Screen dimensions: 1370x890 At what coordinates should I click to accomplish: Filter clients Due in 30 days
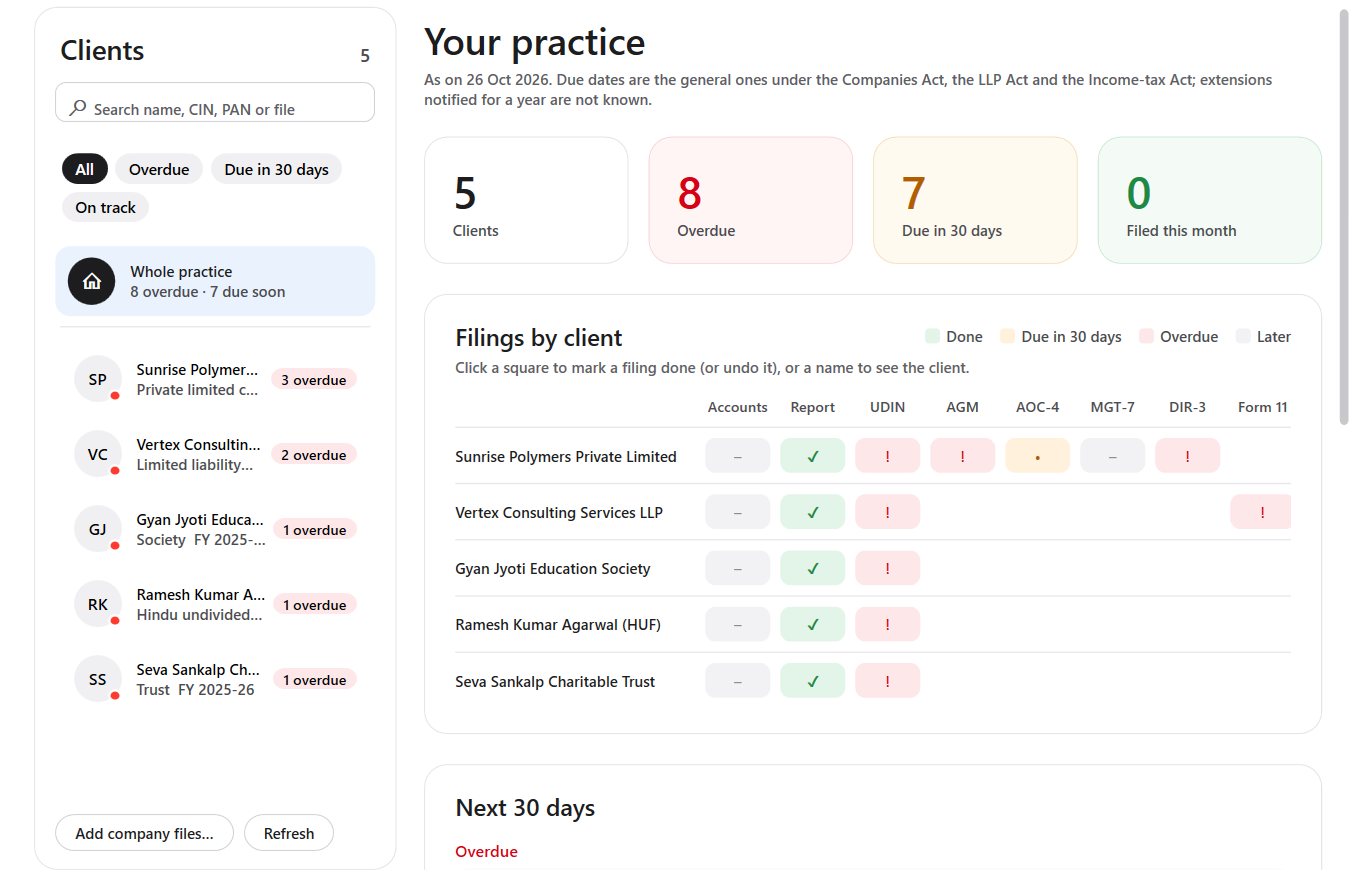277,169
